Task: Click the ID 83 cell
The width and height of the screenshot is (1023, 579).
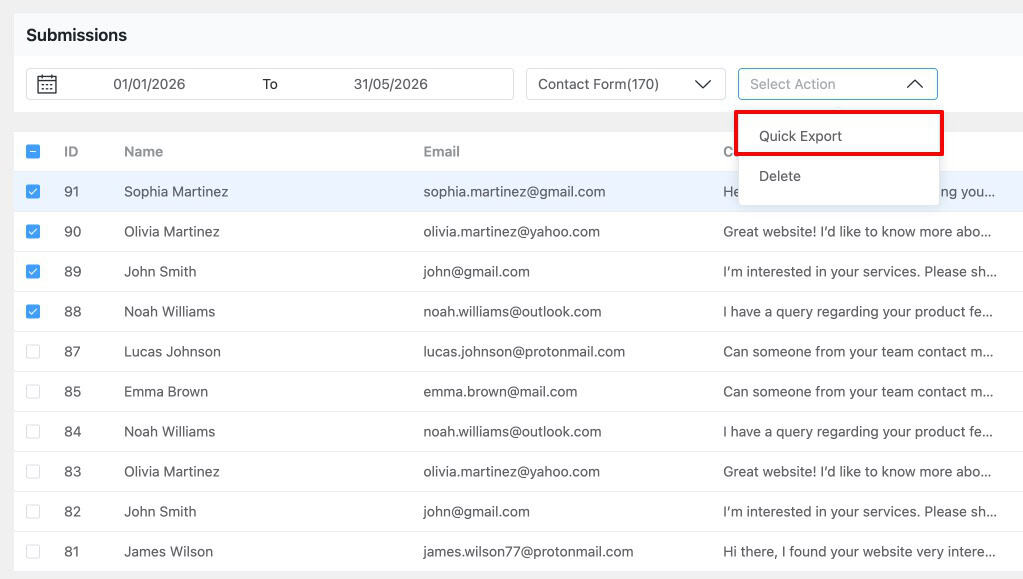Action: pyautogui.click(x=72, y=471)
